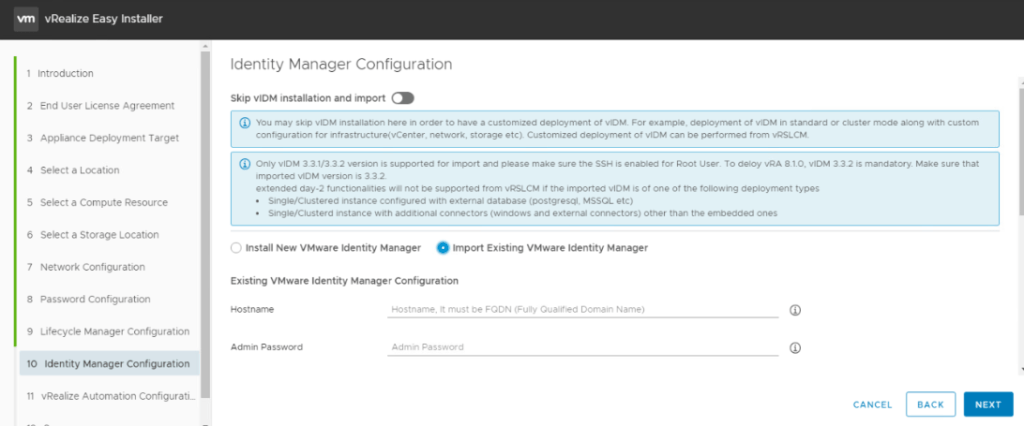Click the sidebar steps scrollbar
The image size is (1024, 426).
pos(206,220)
